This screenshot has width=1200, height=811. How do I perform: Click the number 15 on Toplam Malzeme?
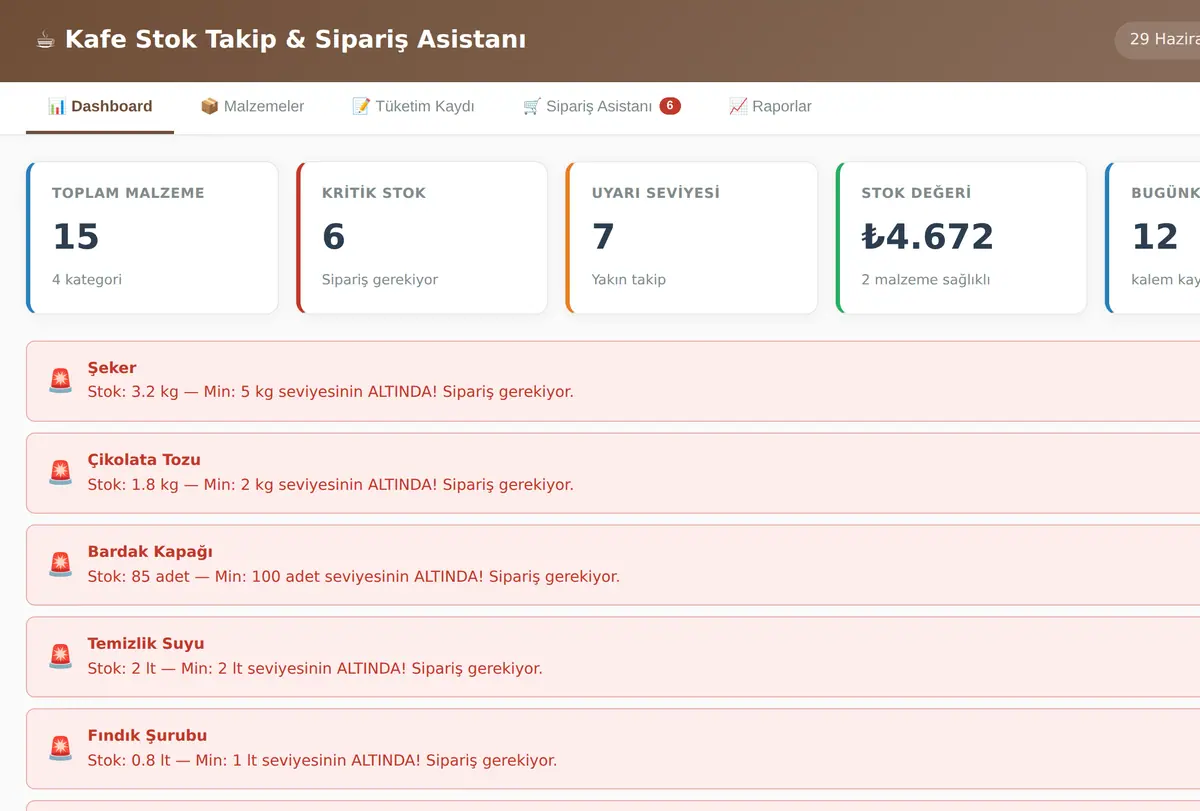tap(76, 237)
